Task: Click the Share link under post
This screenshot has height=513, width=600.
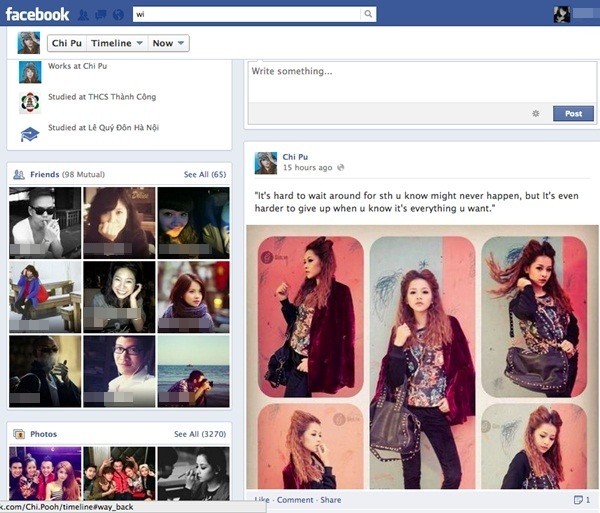Action: (331, 500)
